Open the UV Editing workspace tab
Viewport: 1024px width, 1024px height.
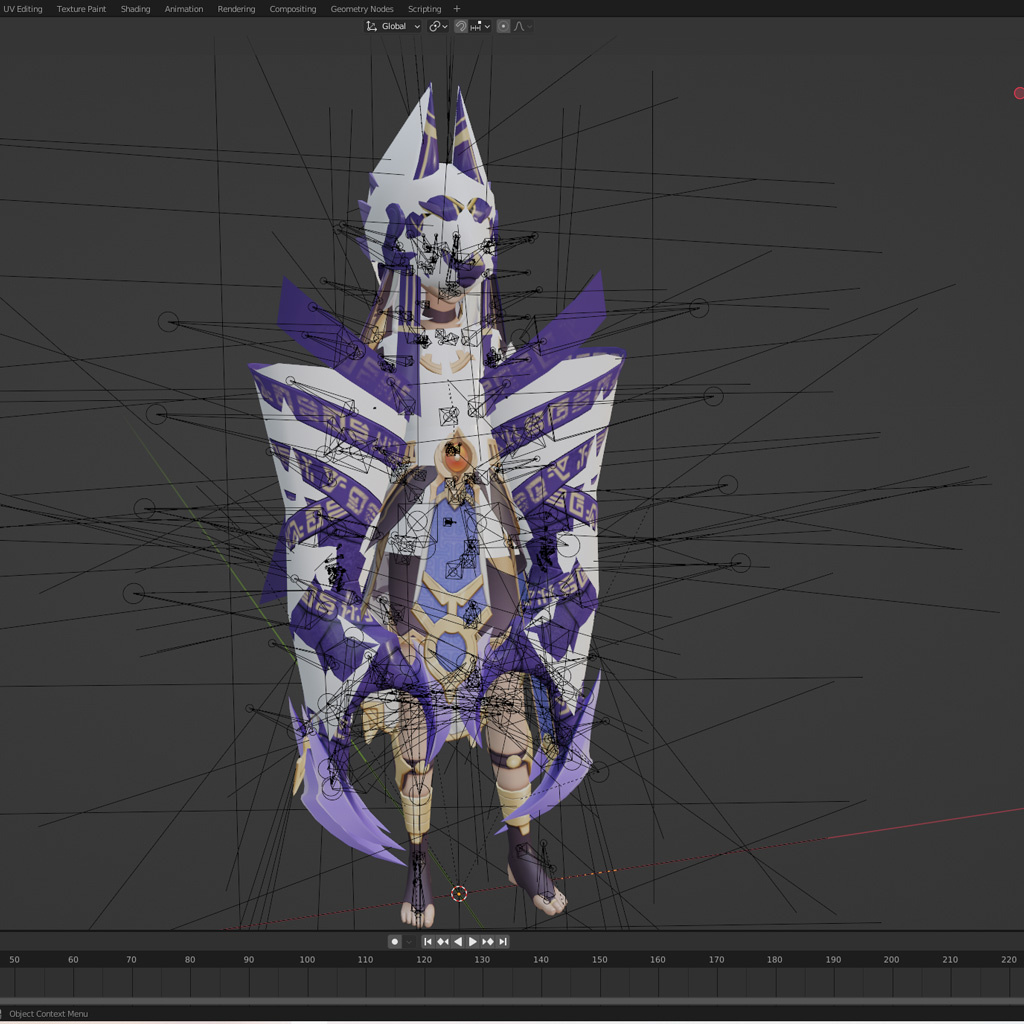click(22, 8)
